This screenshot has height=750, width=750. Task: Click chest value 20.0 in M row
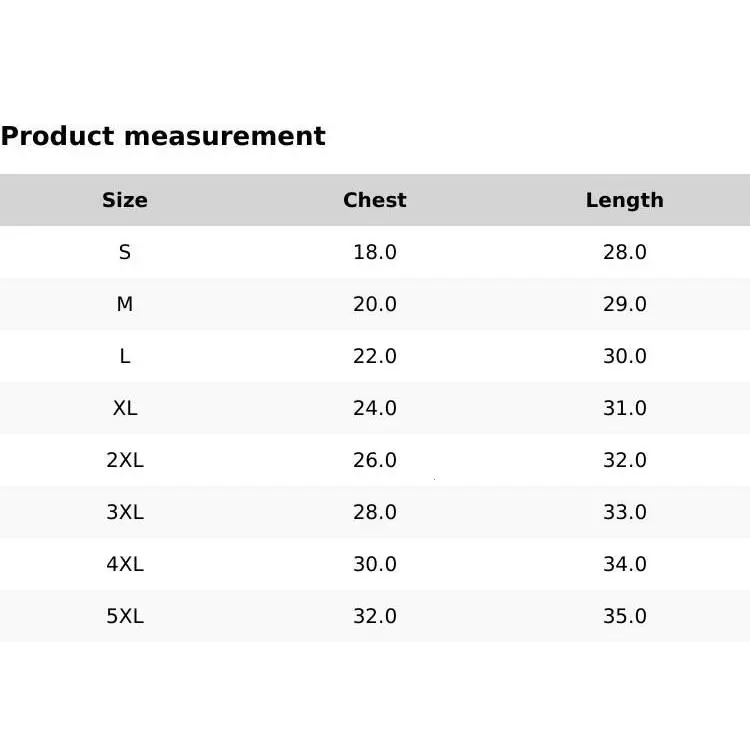(375, 304)
